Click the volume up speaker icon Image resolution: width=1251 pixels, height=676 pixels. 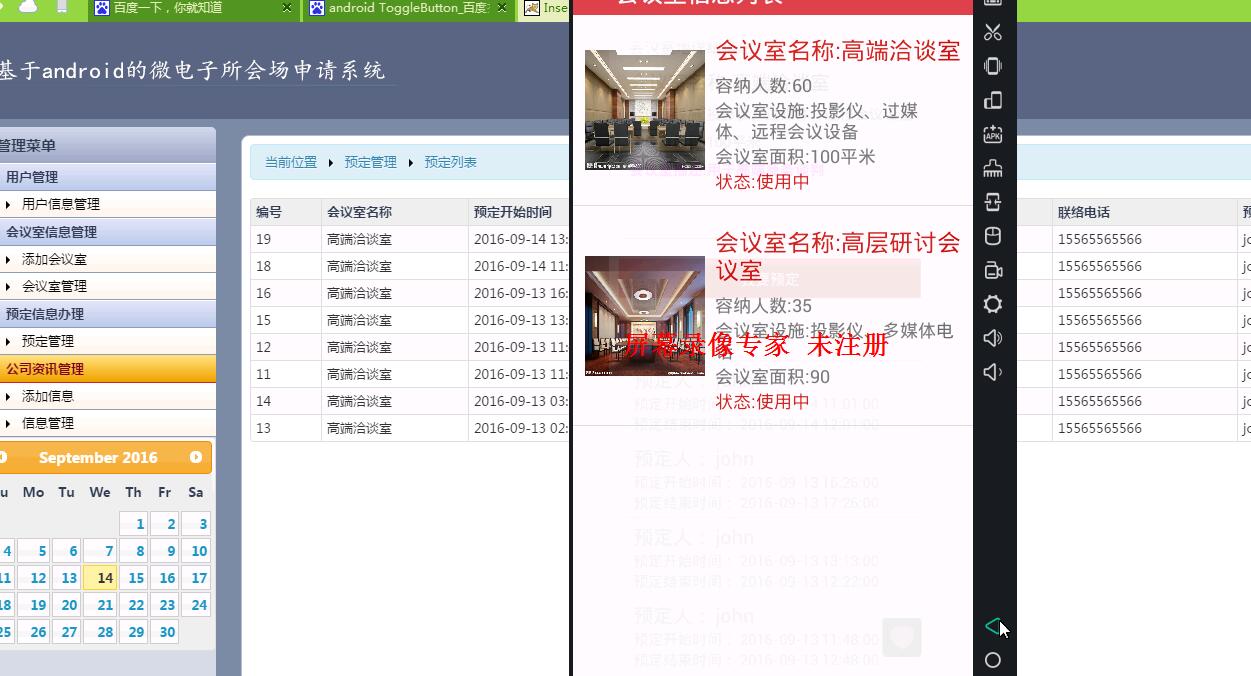click(x=993, y=338)
